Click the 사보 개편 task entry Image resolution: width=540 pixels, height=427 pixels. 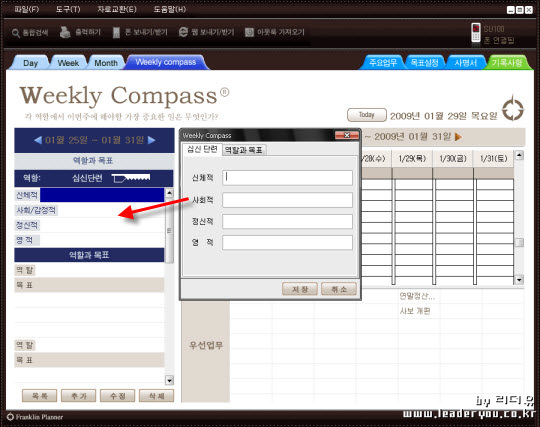[415, 311]
